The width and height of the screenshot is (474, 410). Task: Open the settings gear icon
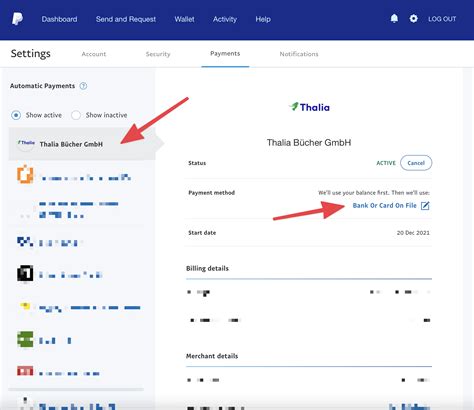click(x=413, y=19)
